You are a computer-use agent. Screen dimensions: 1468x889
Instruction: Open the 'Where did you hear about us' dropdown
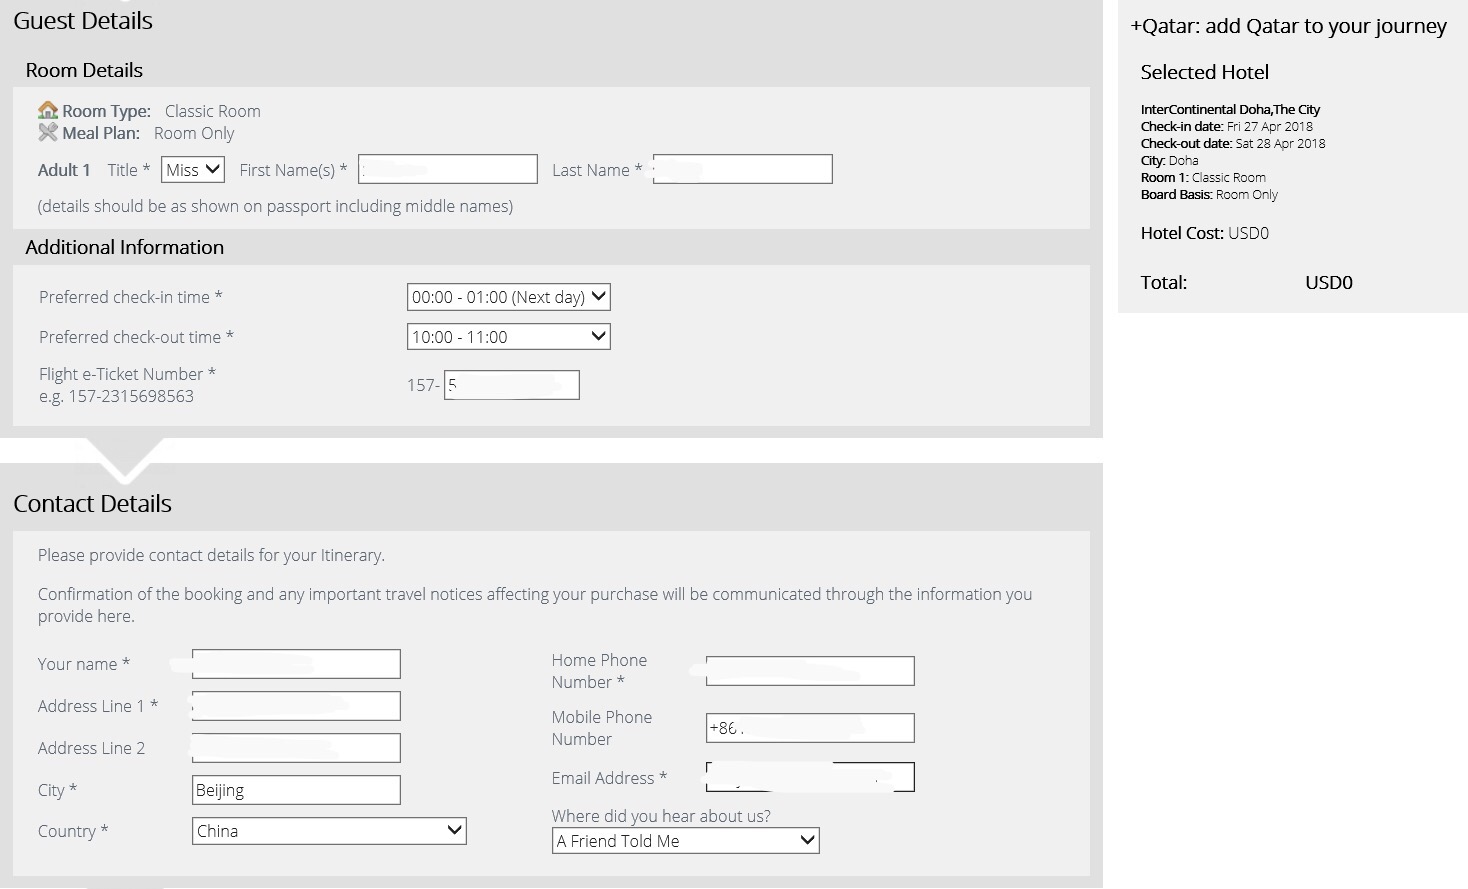coord(685,841)
